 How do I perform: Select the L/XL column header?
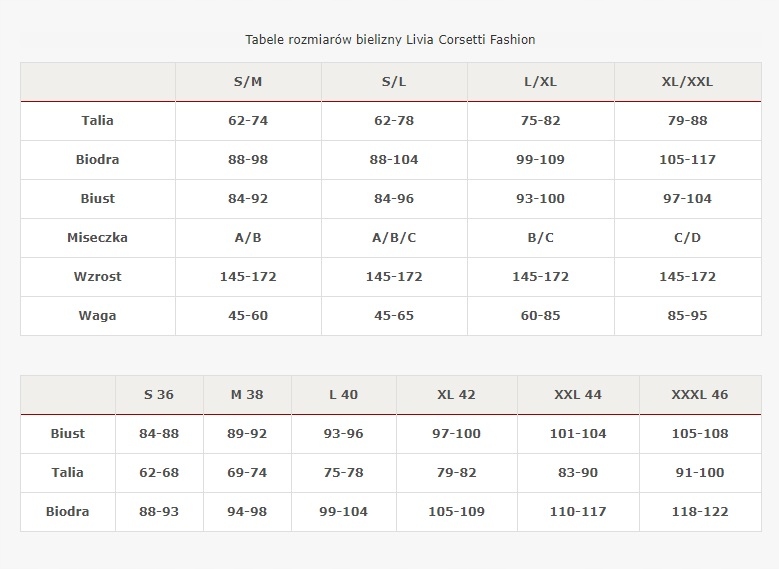[x=541, y=82]
